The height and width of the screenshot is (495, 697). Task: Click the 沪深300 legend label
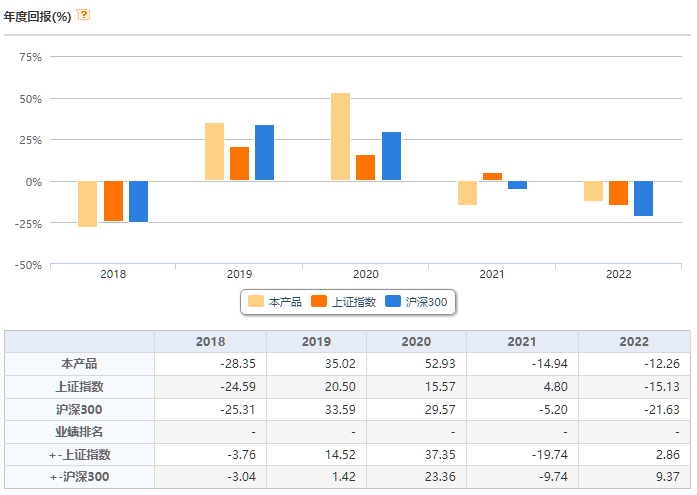pos(426,302)
